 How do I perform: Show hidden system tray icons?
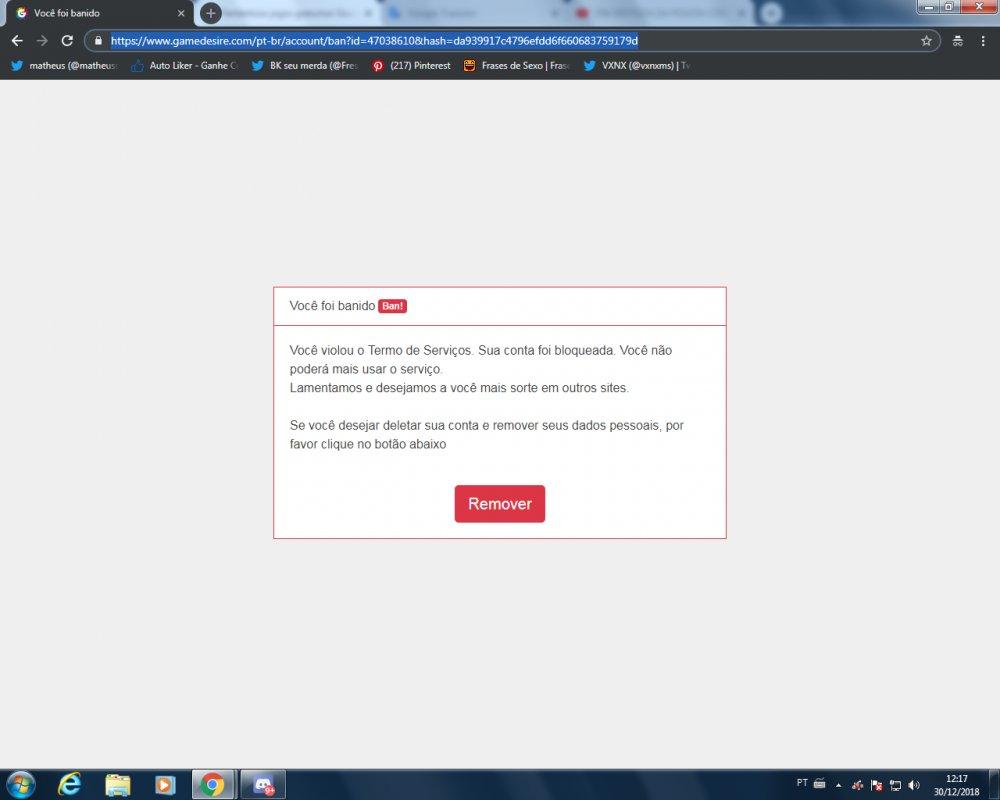tap(839, 784)
